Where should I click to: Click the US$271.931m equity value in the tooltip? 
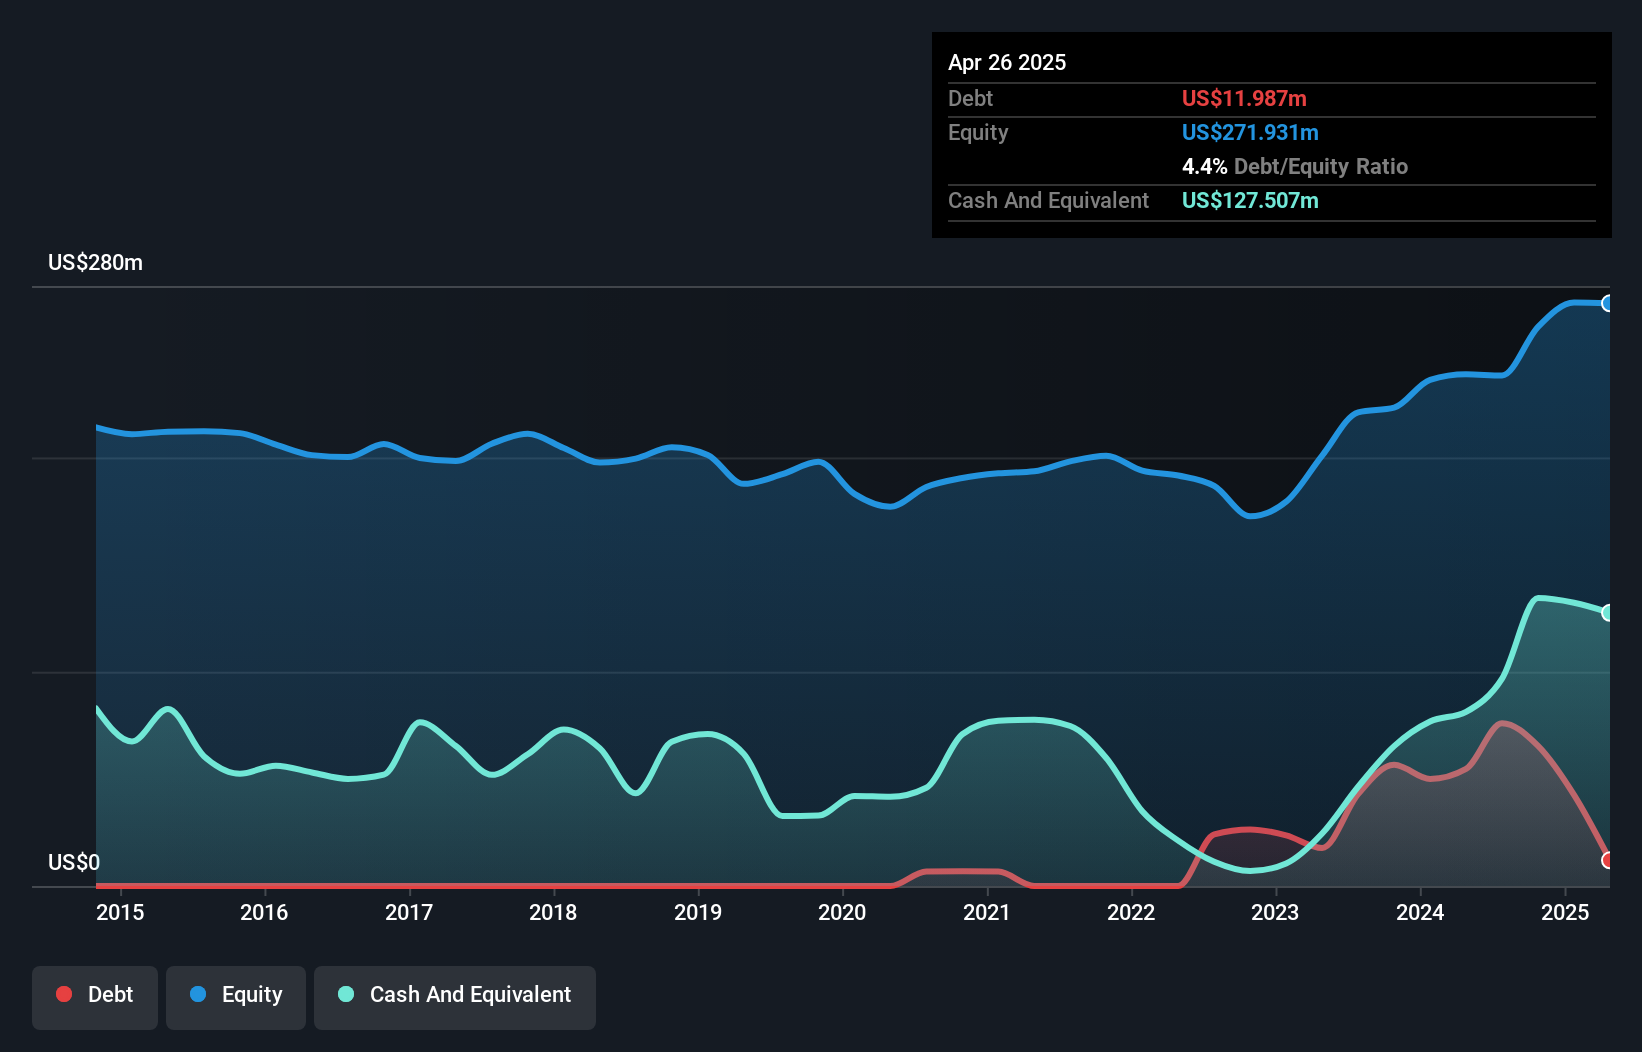click(x=1250, y=133)
